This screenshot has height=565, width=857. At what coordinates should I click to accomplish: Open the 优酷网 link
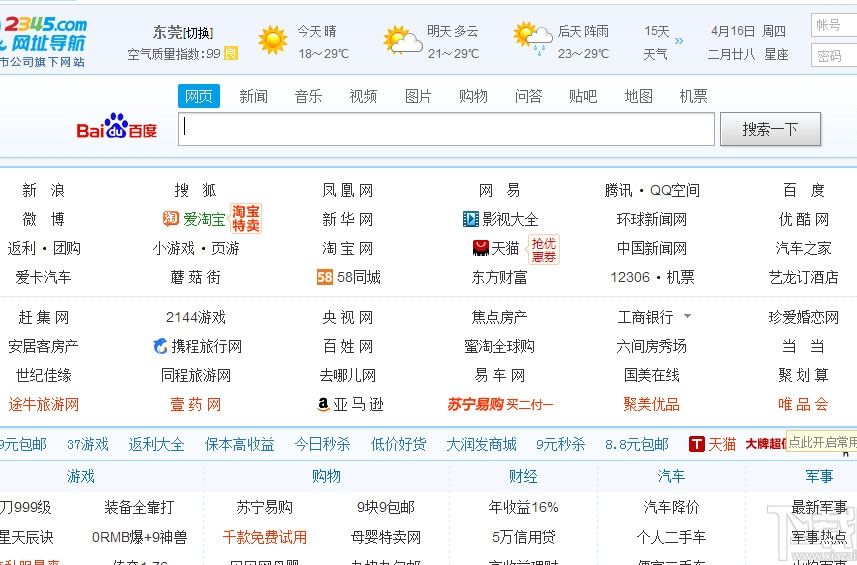(803, 219)
